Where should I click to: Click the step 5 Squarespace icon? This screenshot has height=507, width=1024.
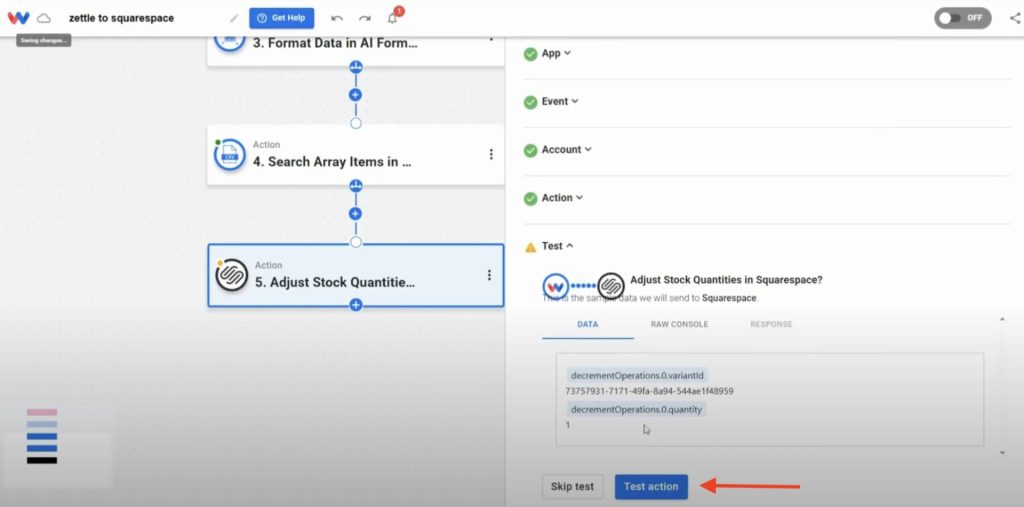[232, 276]
